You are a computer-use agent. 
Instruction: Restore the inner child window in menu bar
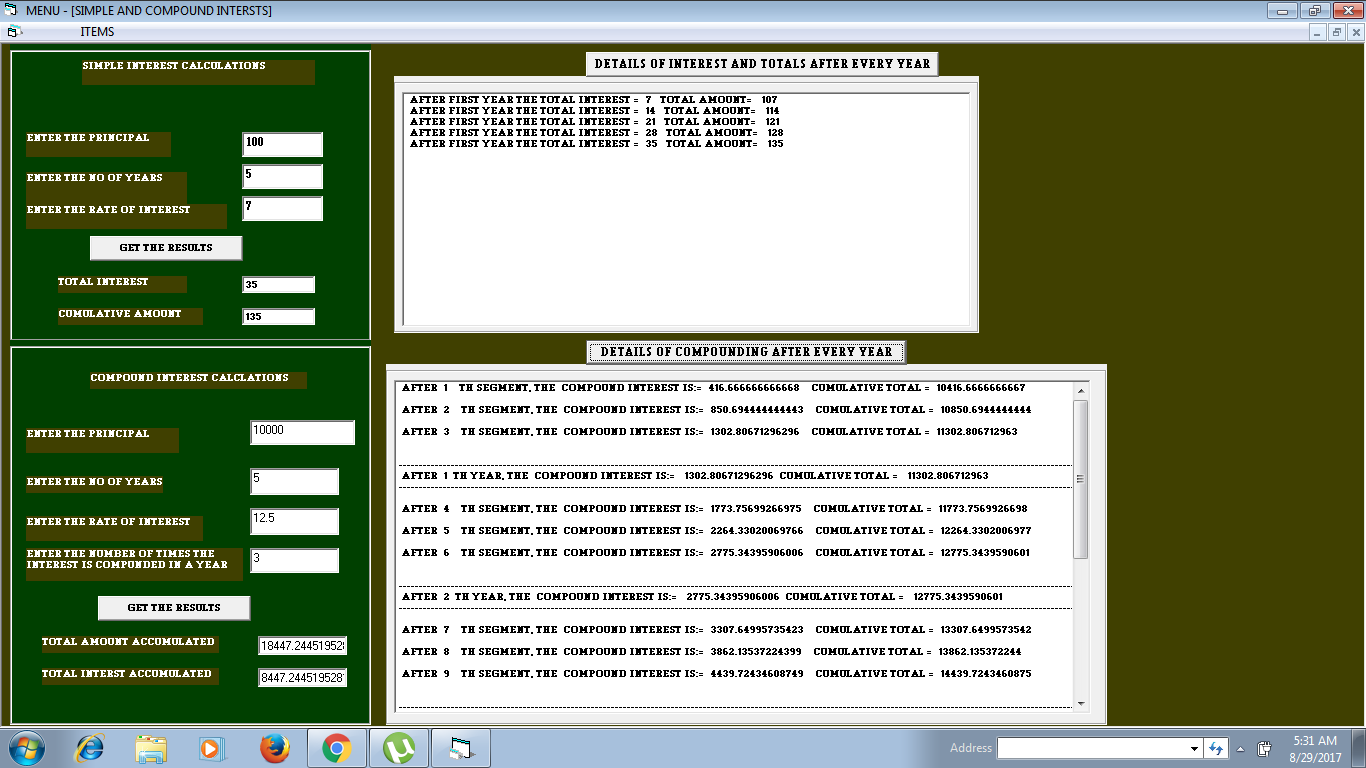pos(1337,32)
